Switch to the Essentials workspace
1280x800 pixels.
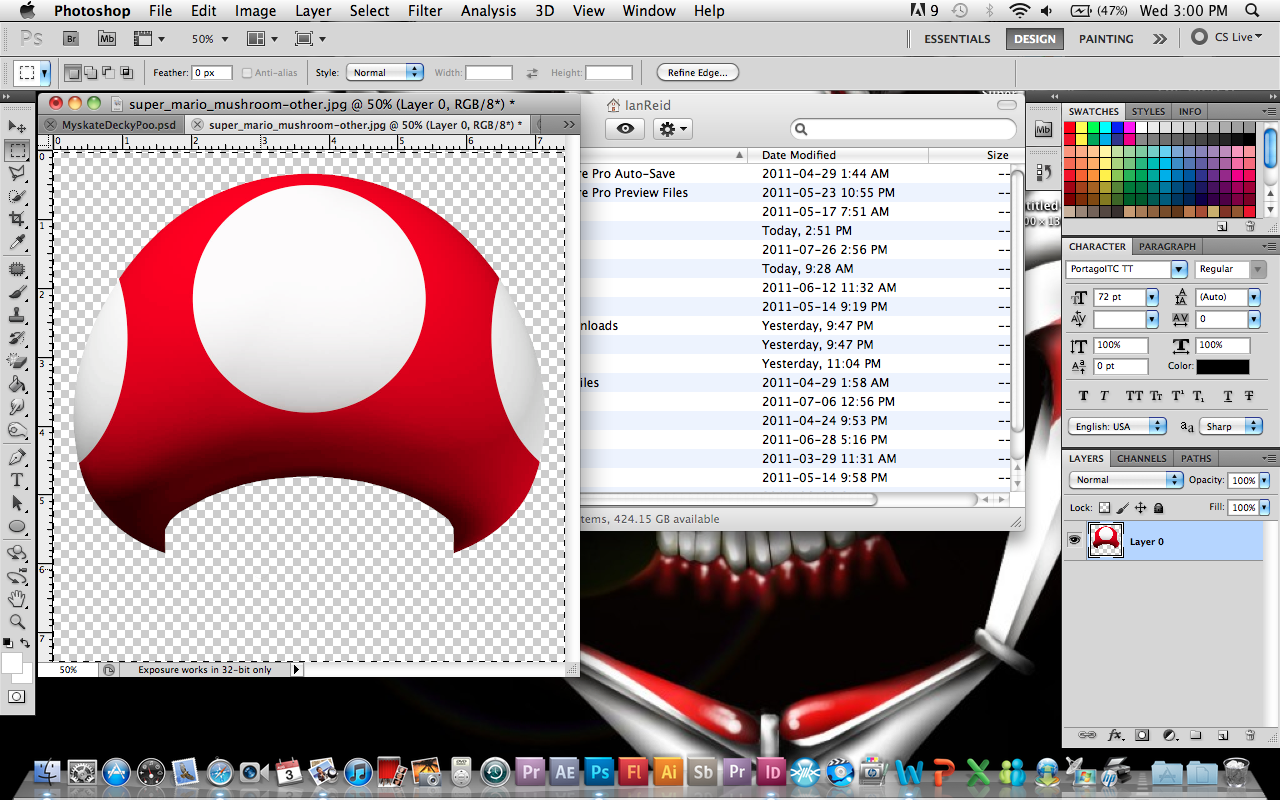tap(957, 39)
